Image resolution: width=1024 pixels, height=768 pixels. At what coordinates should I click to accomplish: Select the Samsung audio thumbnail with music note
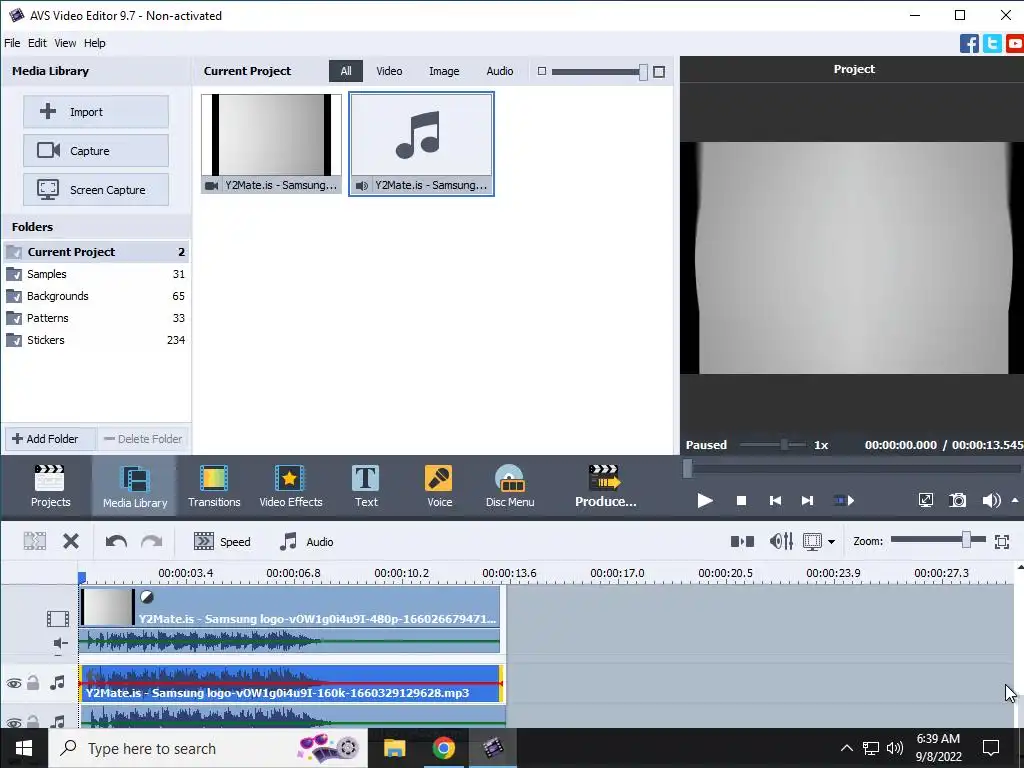coord(421,144)
